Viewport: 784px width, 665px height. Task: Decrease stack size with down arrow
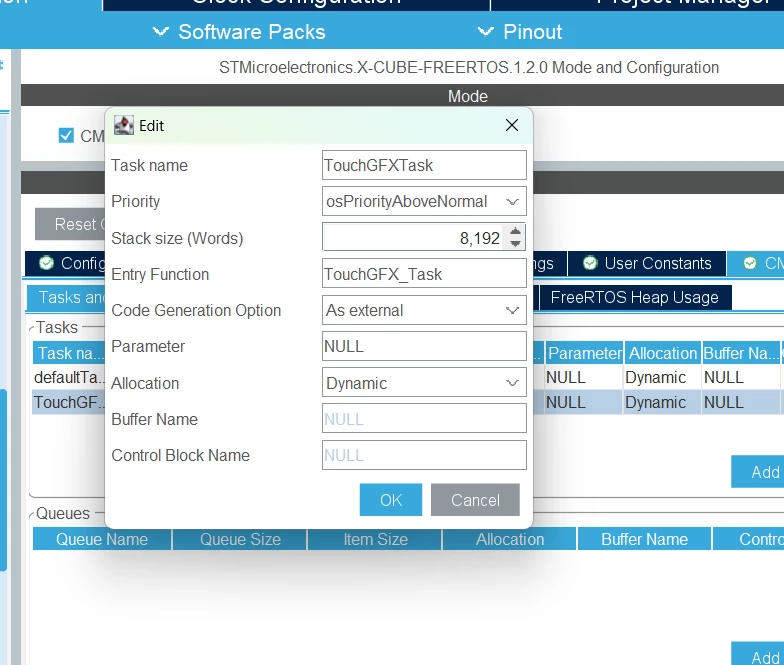516,244
